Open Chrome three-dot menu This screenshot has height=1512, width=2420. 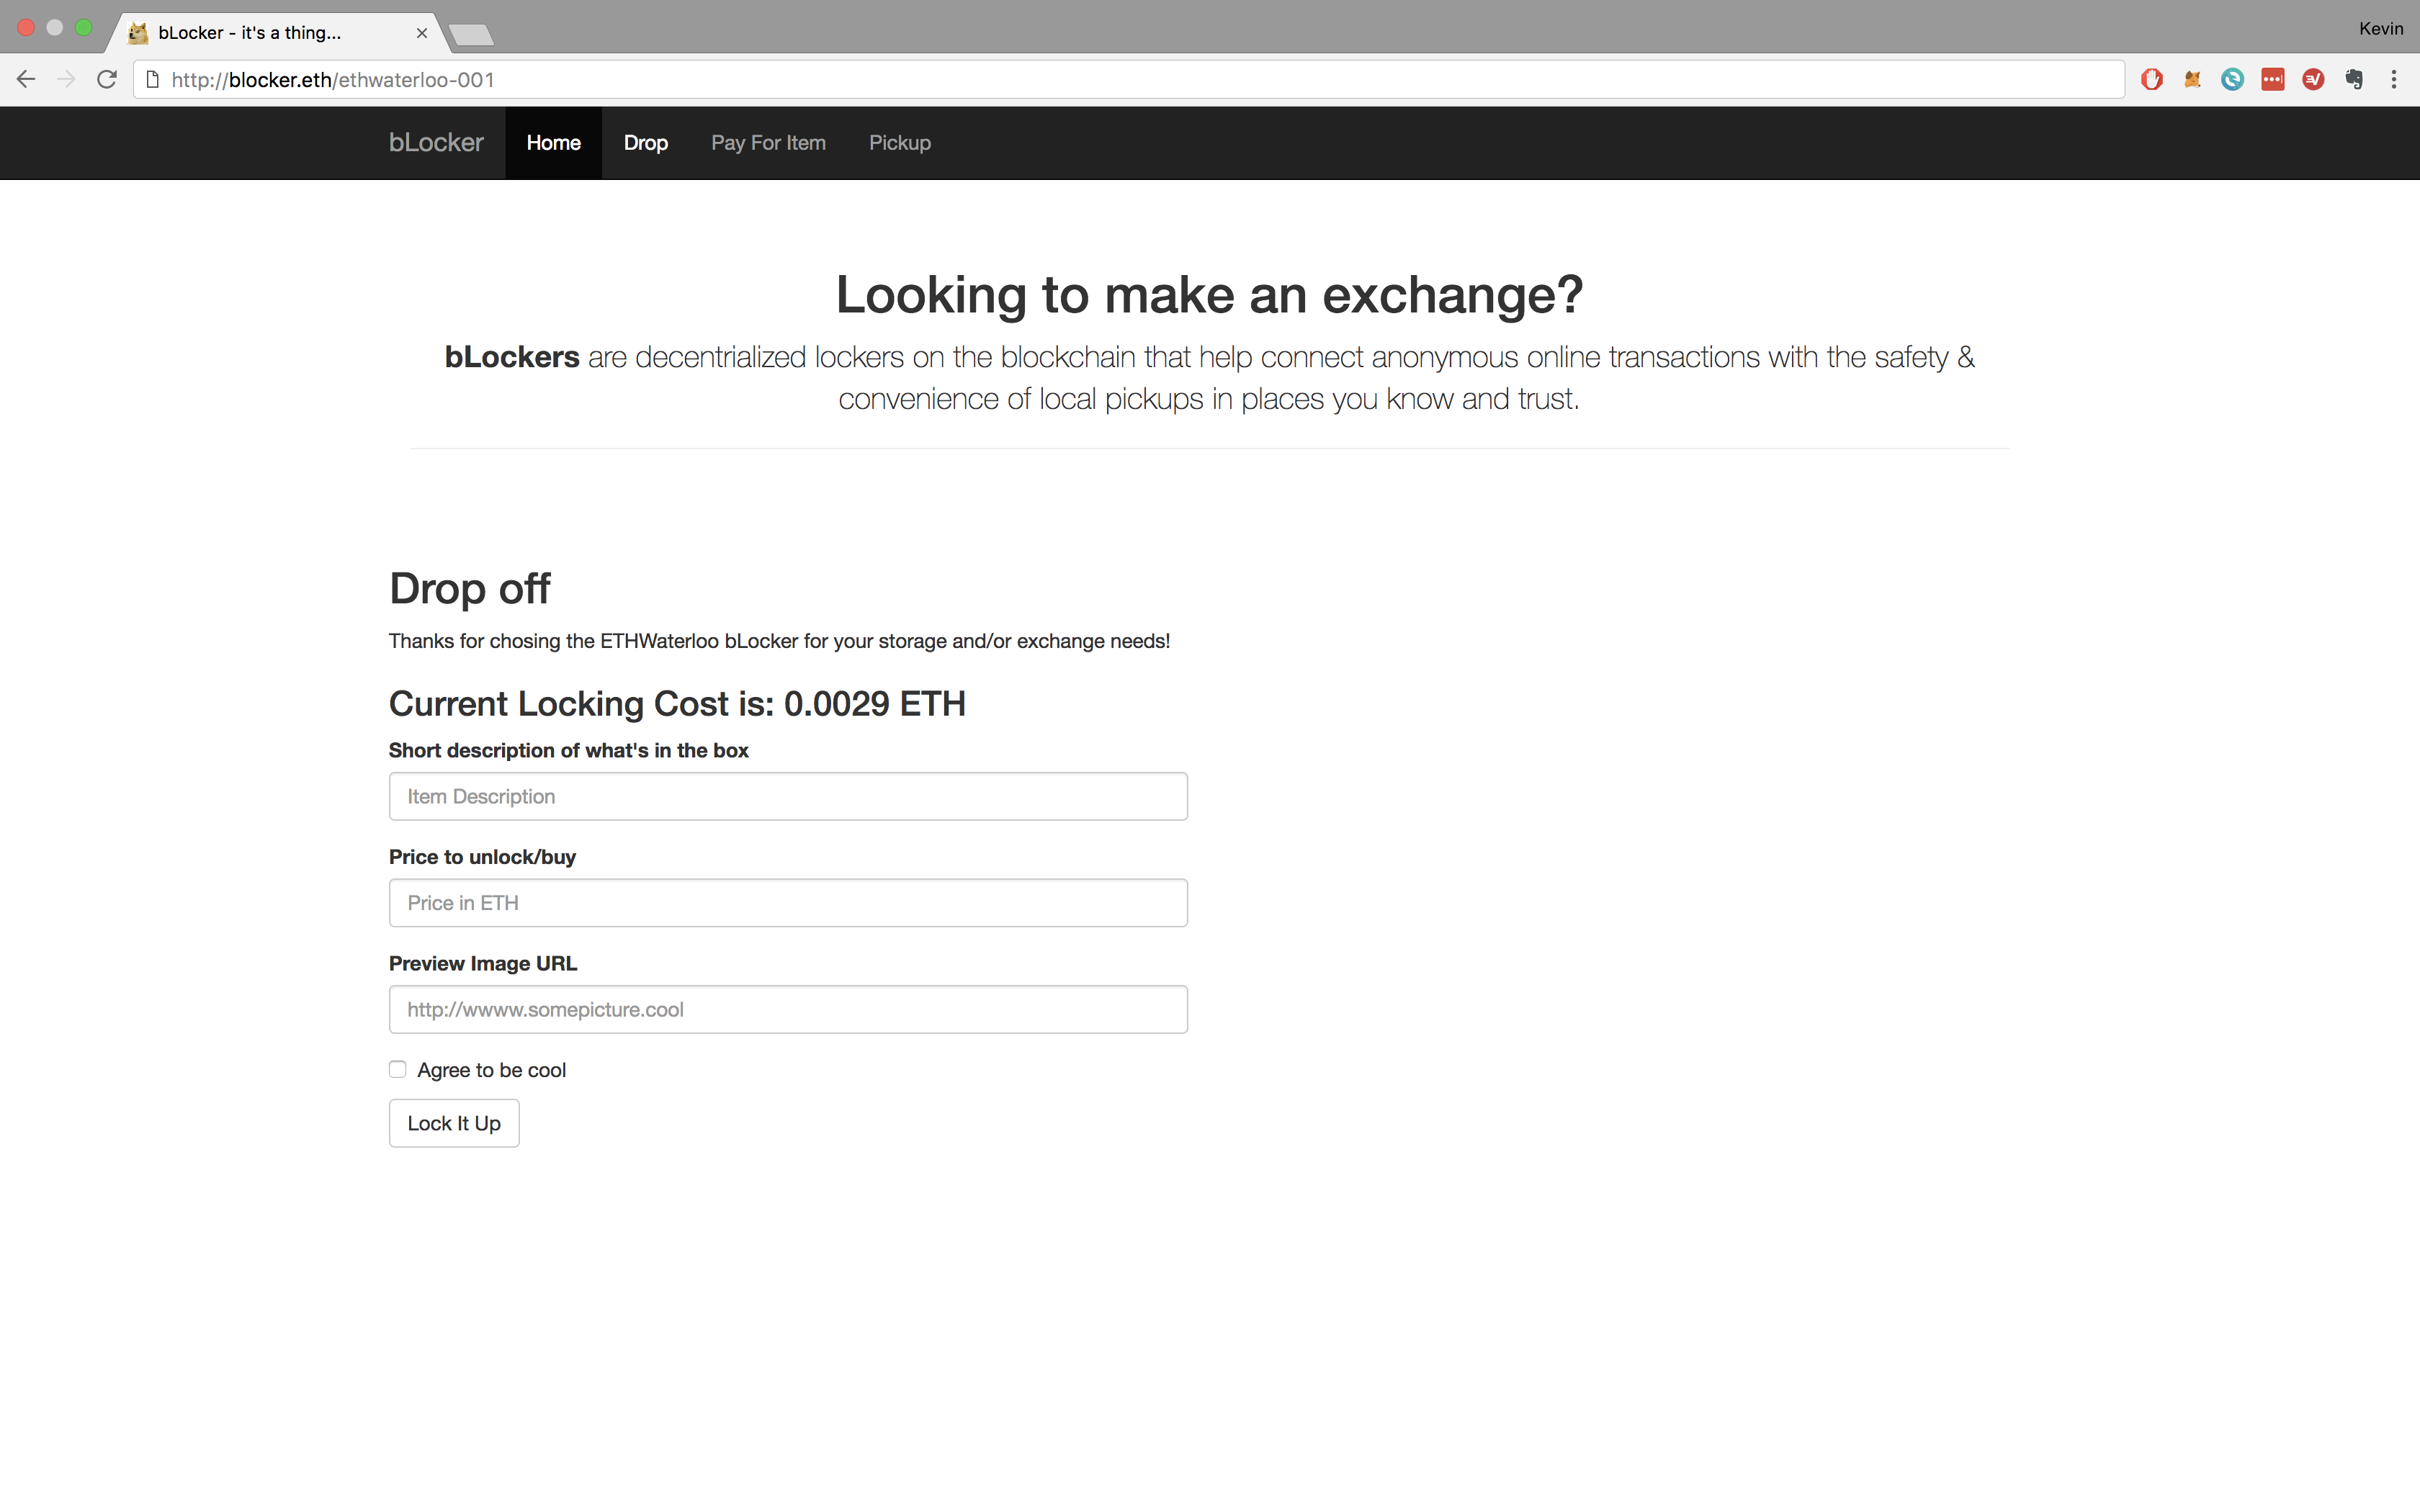click(x=2394, y=80)
